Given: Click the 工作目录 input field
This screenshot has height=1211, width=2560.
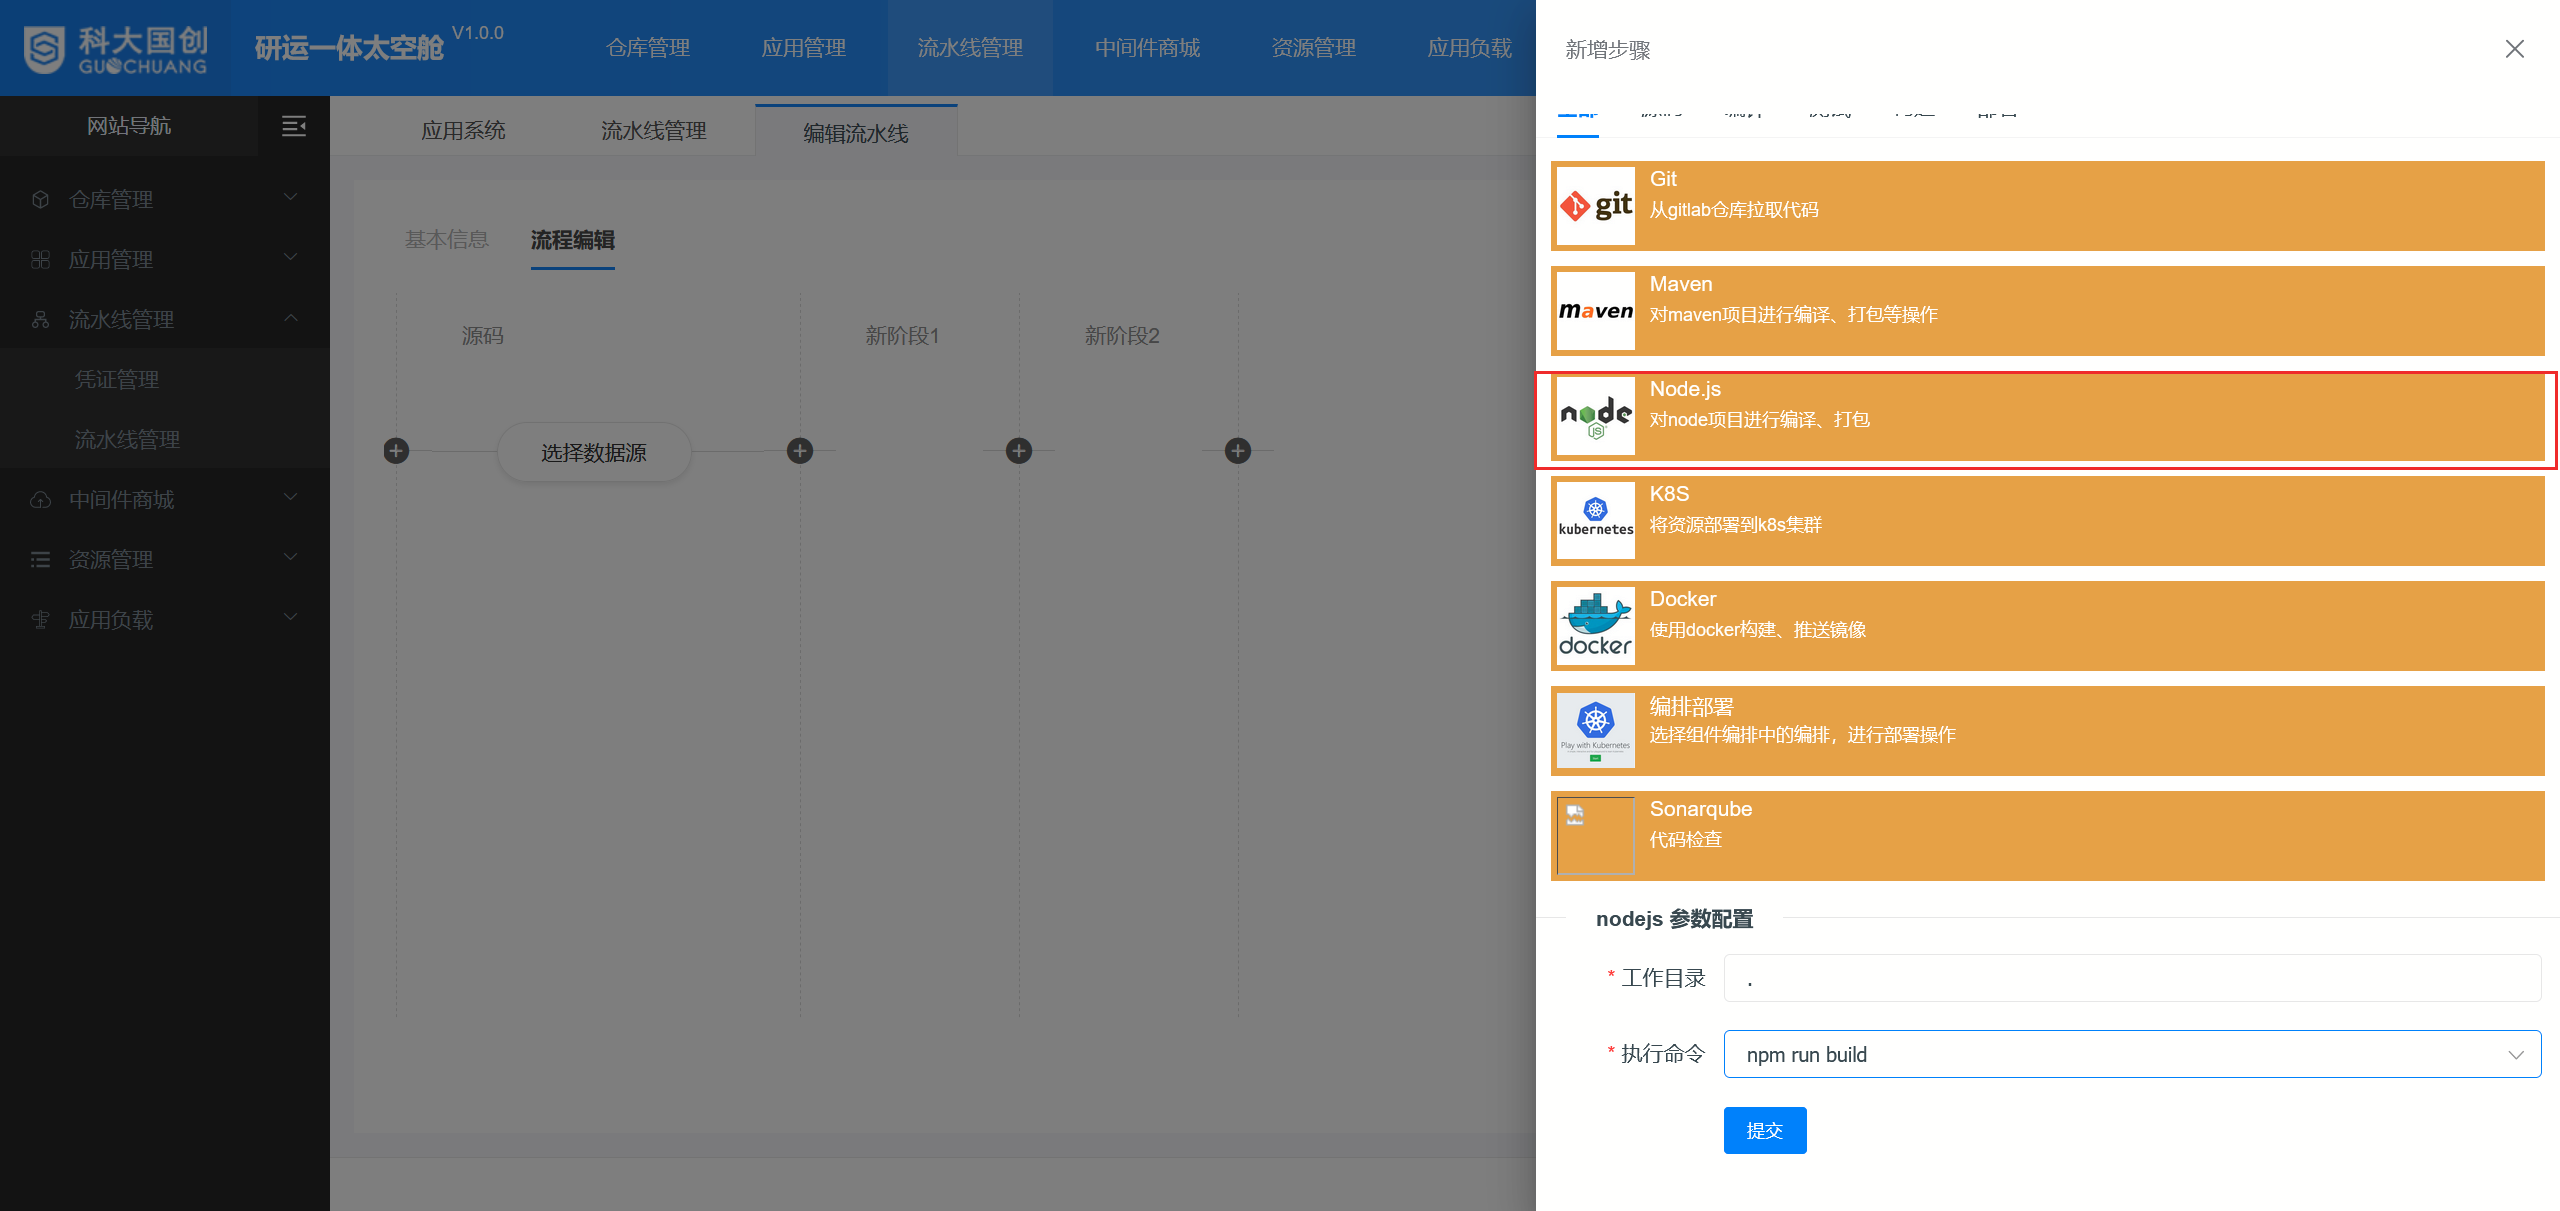Looking at the screenshot, I should tap(2132, 978).
